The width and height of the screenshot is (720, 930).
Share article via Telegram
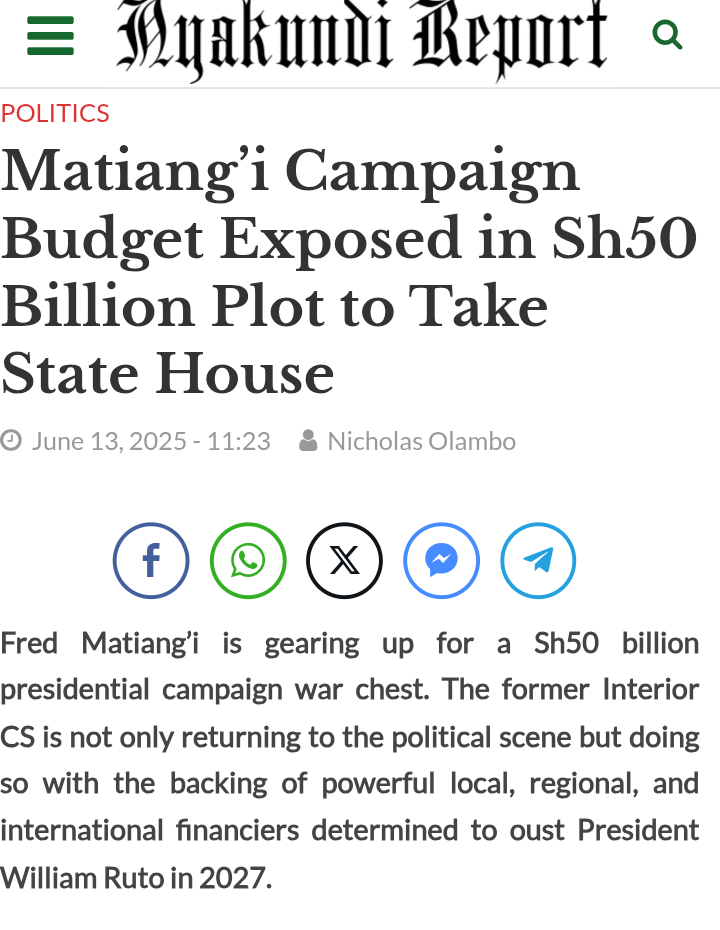tap(538, 560)
